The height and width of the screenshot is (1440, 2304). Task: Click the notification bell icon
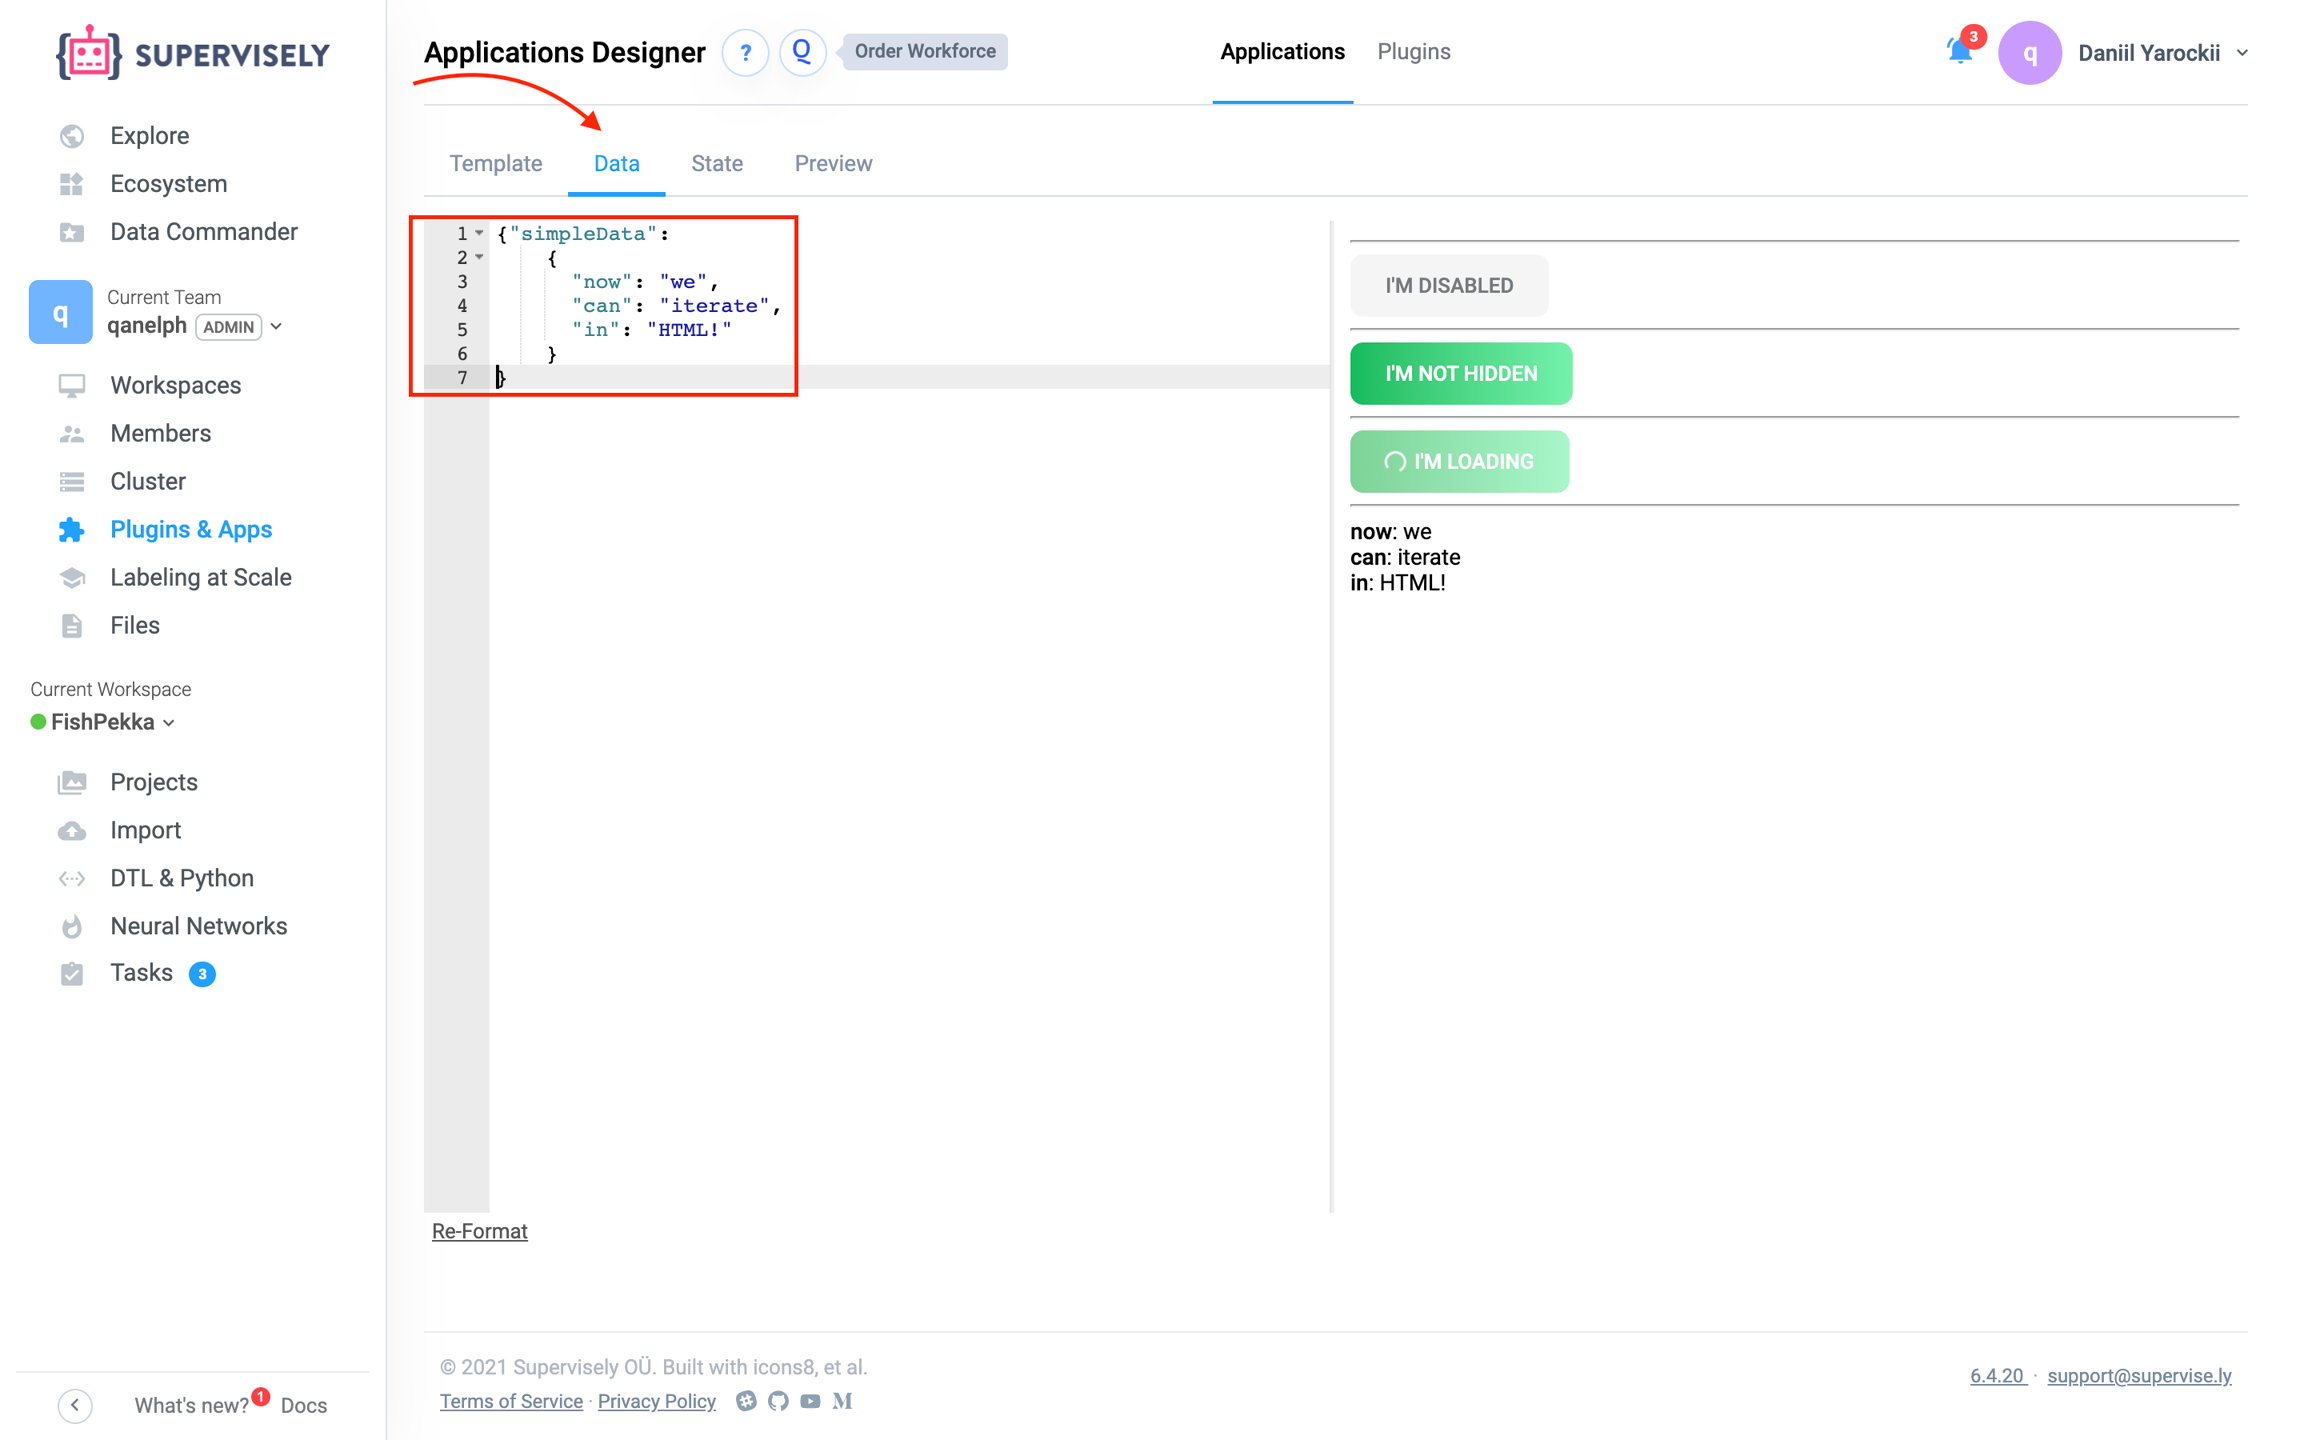click(x=1959, y=51)
